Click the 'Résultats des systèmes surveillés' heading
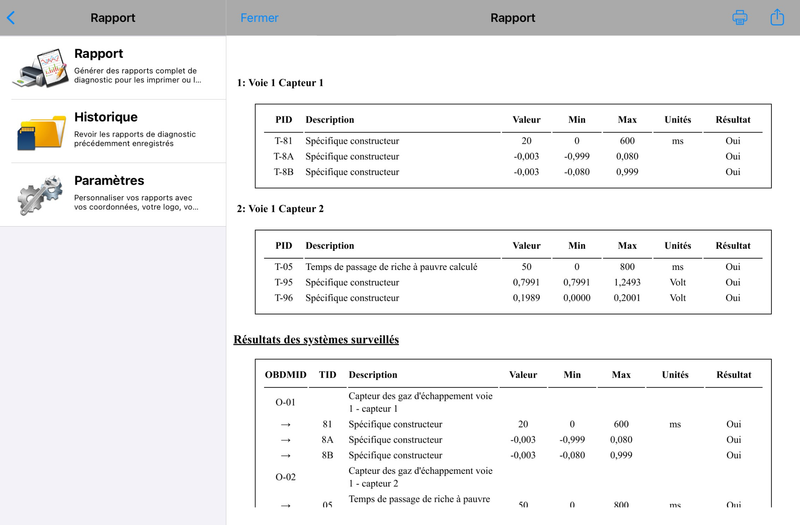This screenshot has width=800, height=525. click(316, 340)
